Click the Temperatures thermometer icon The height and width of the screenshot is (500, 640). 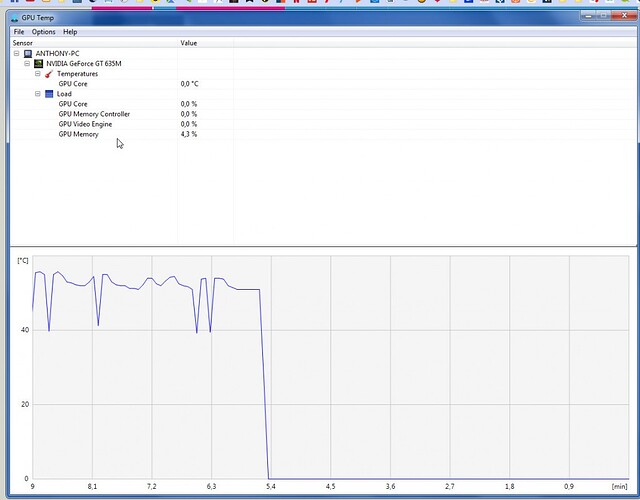pyautogui.click(x=49, y=74)
